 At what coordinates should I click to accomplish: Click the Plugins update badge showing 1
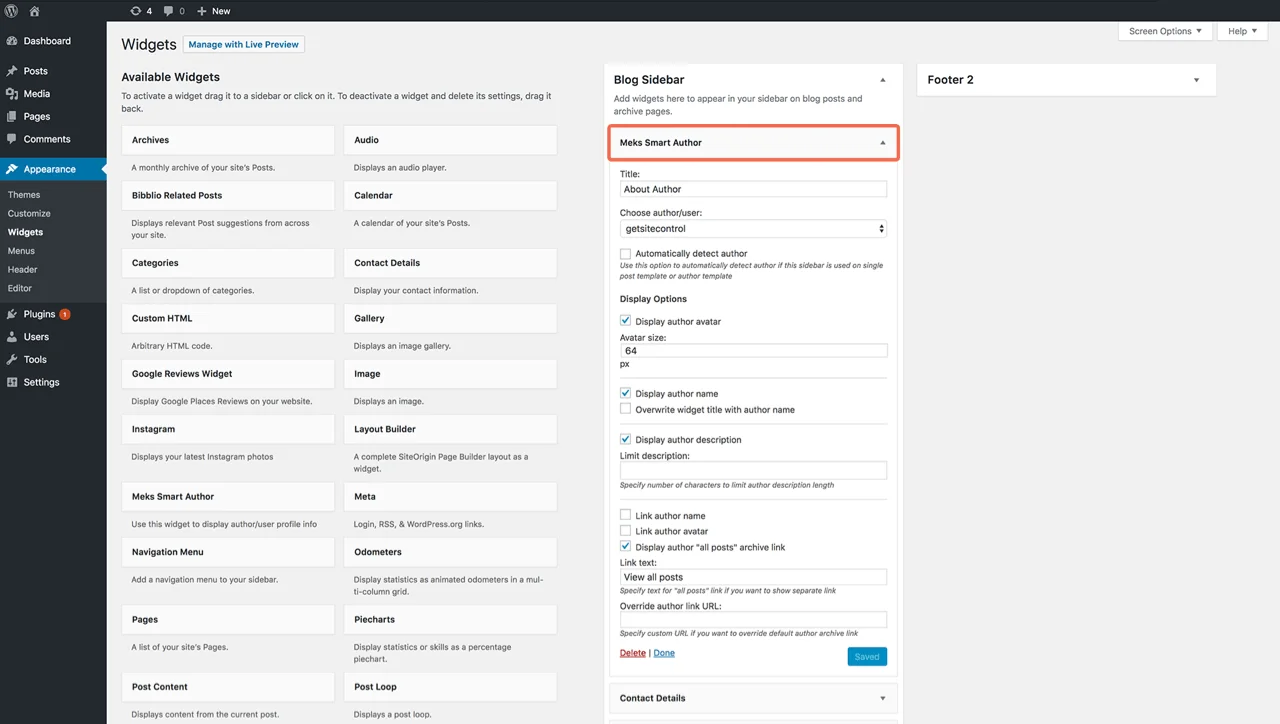pyautogui.click(x=65, y=314)
